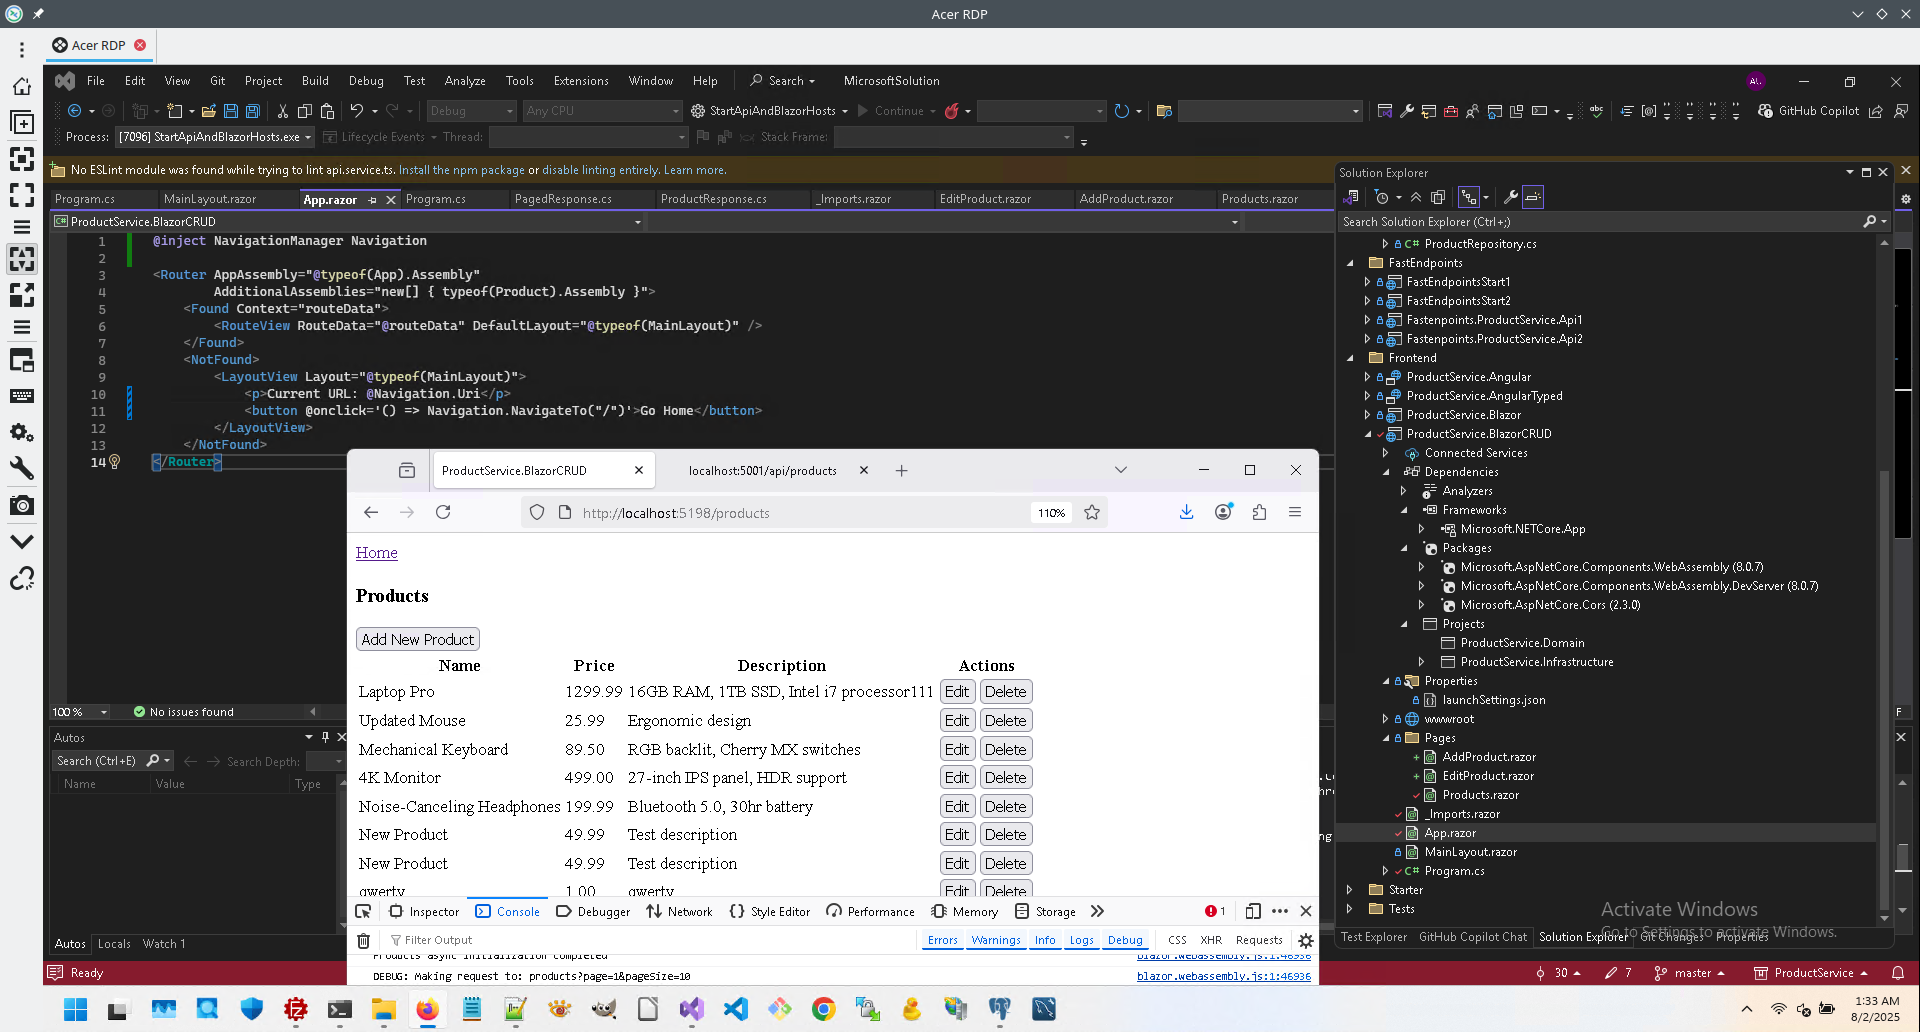
Task: Click the Hot Reload flame icon
Action: pyautogui.click(x=952, y=111)
